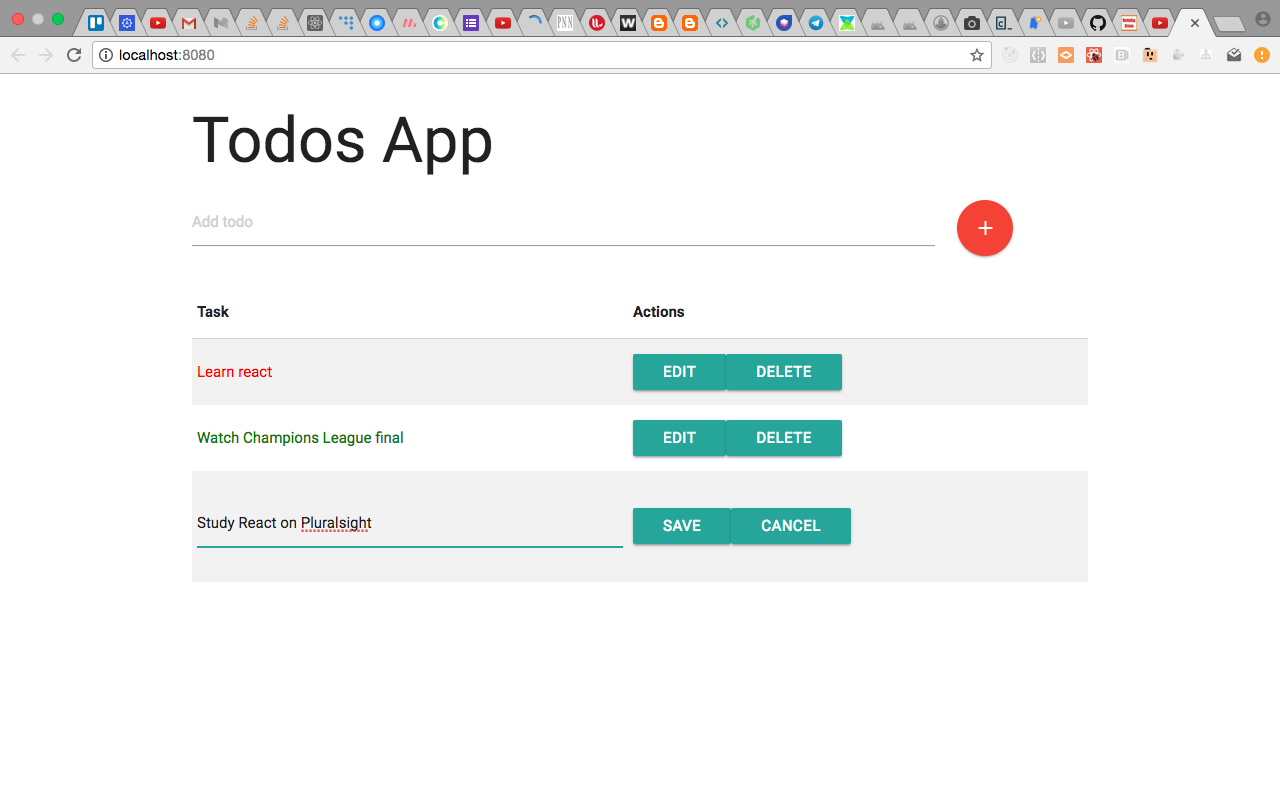The height and width of the screenshot is (800, 1280).
Task: Cancel editing the current todo
Action: pyautogui.click(x=790, y=525)
